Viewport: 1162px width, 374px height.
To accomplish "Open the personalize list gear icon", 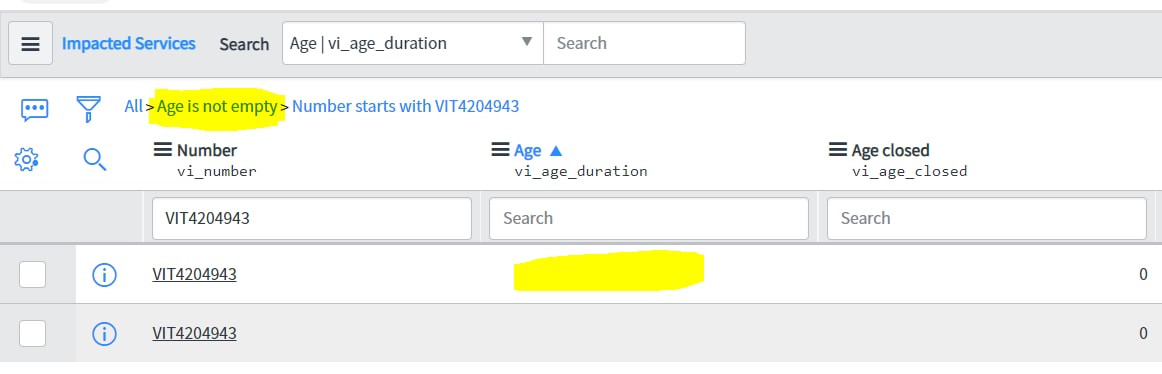I will pyautogui.click(x=26, y=158).
